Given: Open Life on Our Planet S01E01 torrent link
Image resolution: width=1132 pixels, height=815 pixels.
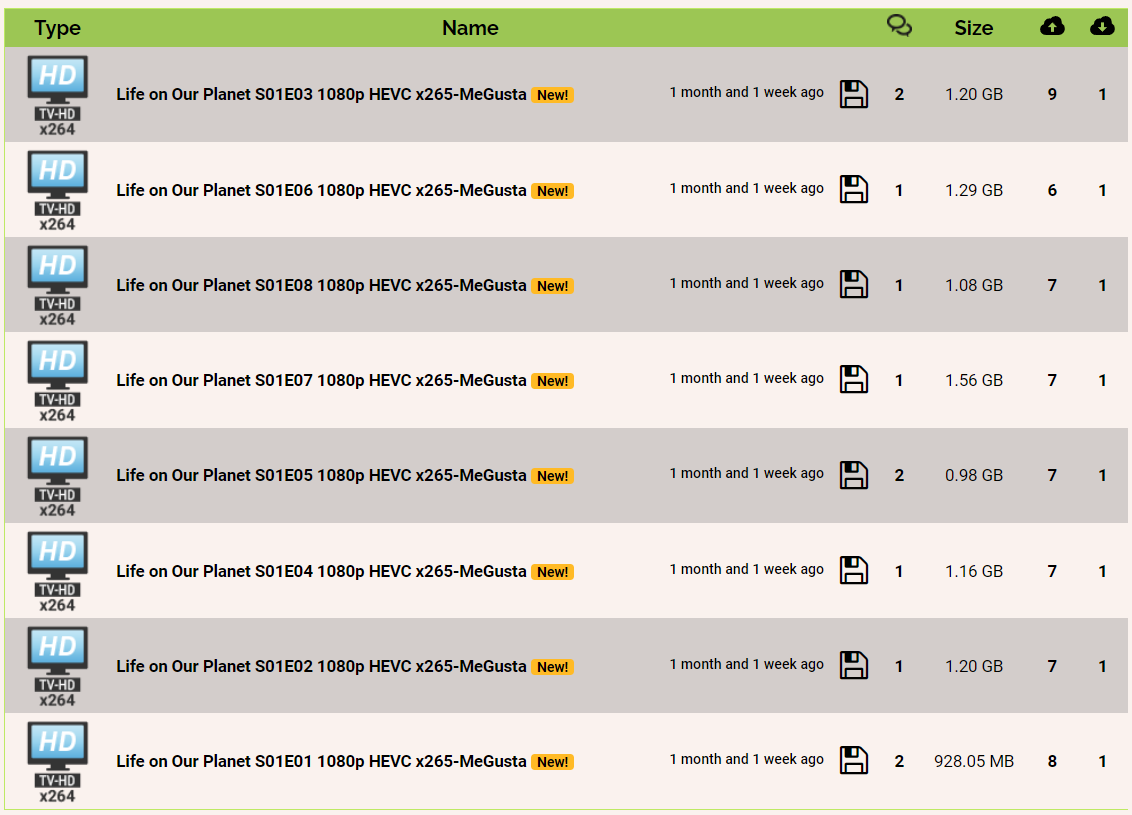Looking at the screenshot, I should [321, 761].
